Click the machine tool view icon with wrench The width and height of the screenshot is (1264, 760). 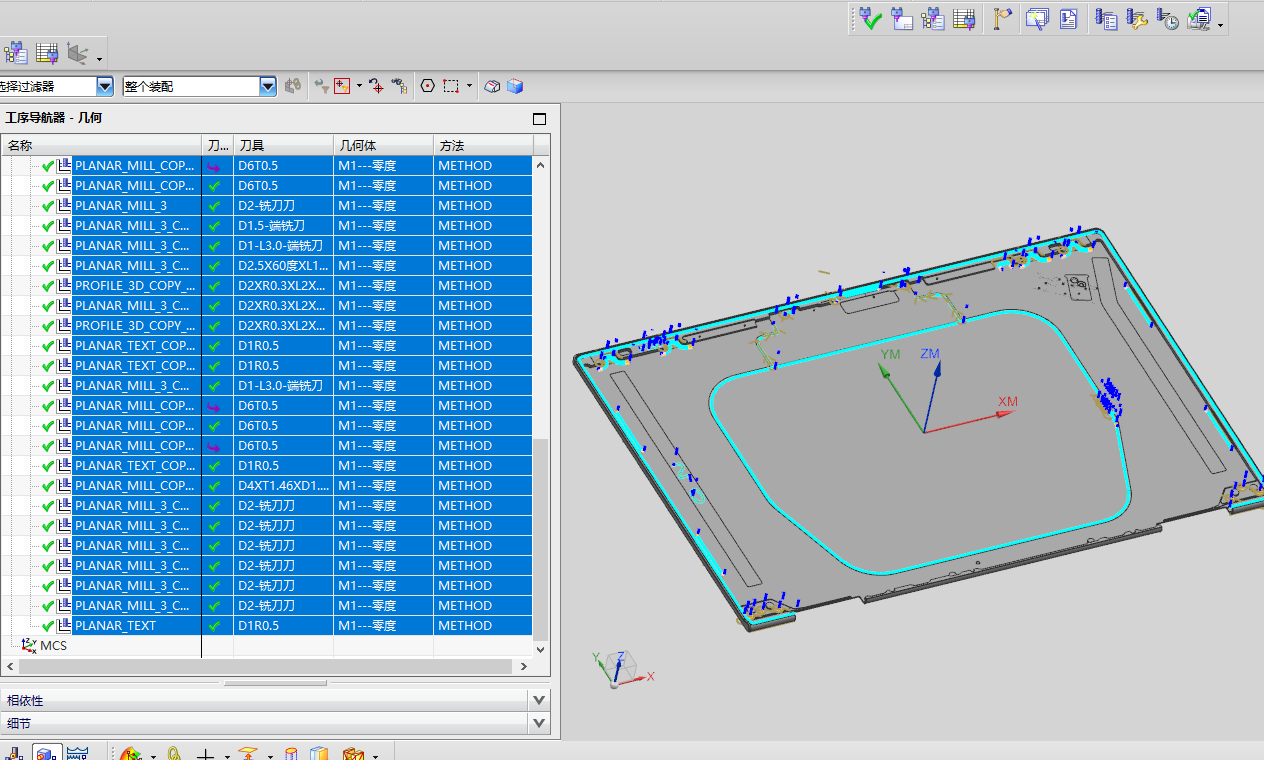coord(1136,19)
